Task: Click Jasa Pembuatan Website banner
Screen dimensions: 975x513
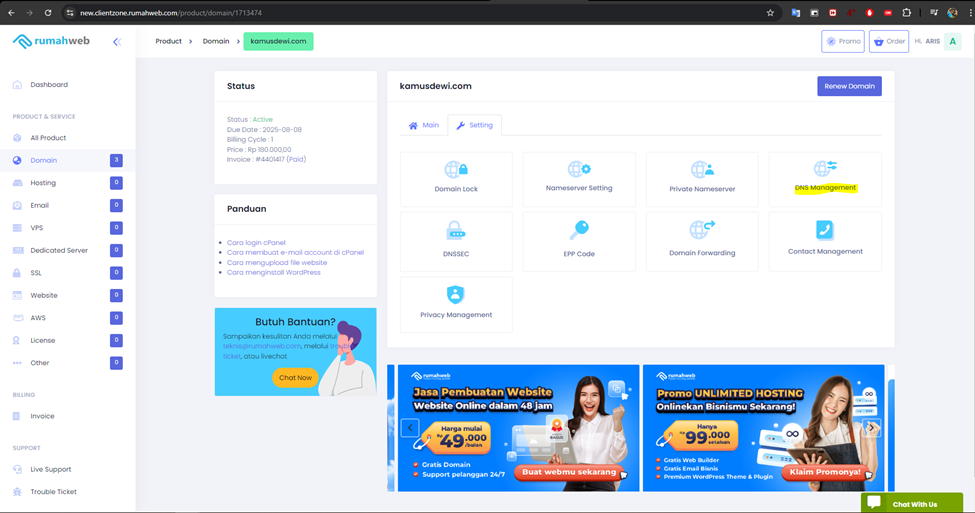Action: click(x=518, y=428)
